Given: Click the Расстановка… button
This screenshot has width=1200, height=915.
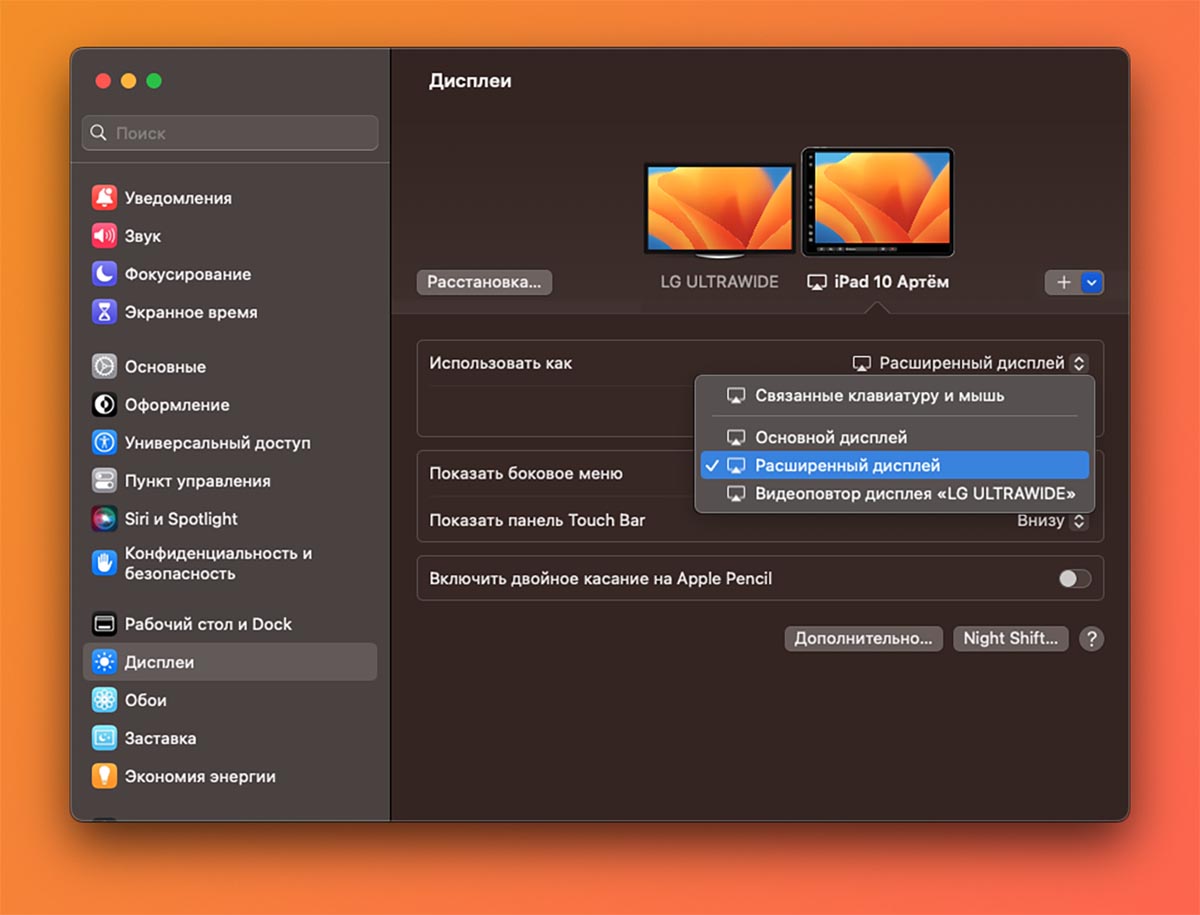Looking at the screenshot, I should pyautogui.click(x=484, y=283).
